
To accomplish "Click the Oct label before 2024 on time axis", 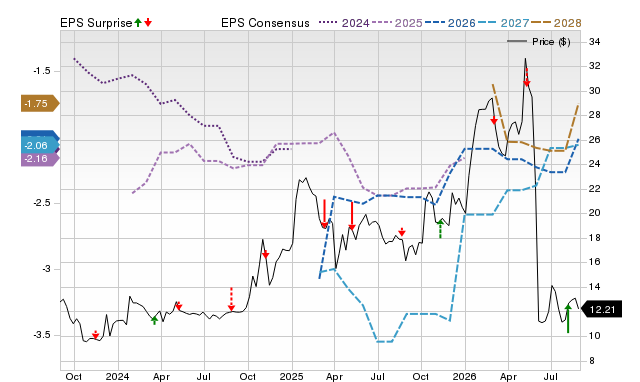I will click(74, 377).
